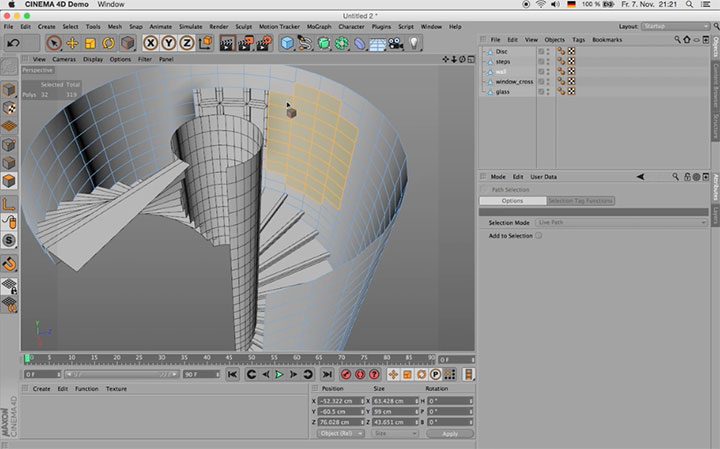
Task: Open the Object (Rel) dropdown
Action: tap(340, 433)
